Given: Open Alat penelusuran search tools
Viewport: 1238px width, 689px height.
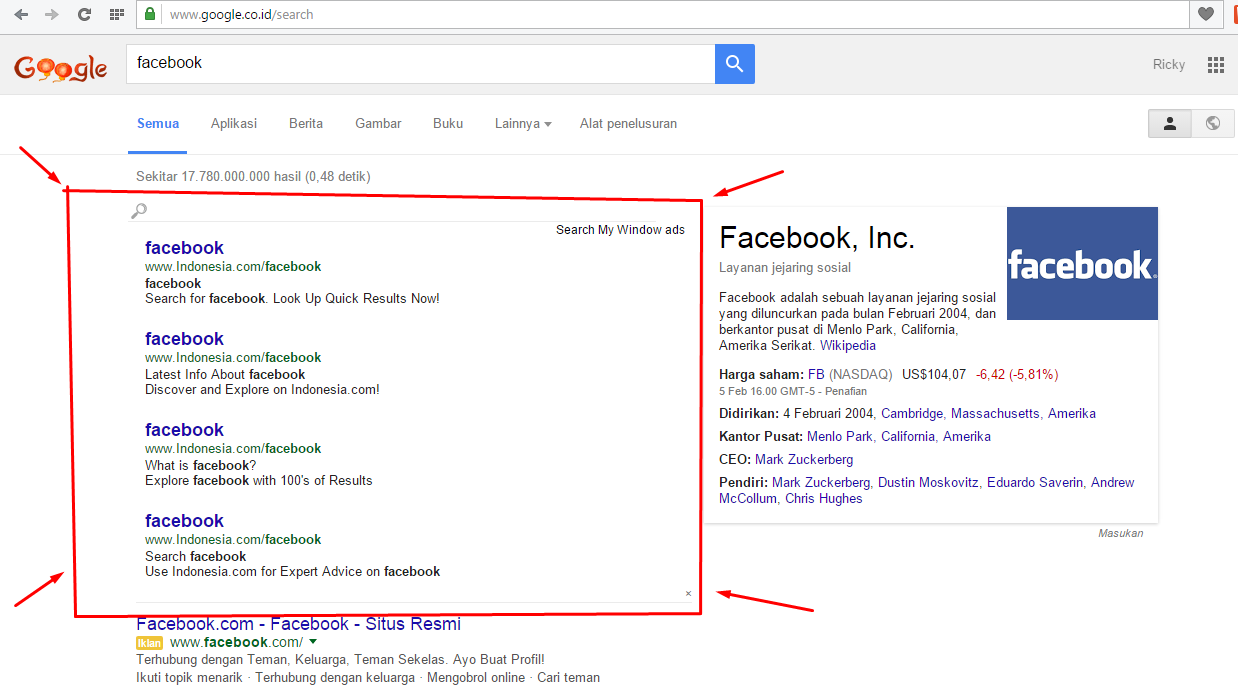Looking at the screenshot, I should [x=628, y=124].
